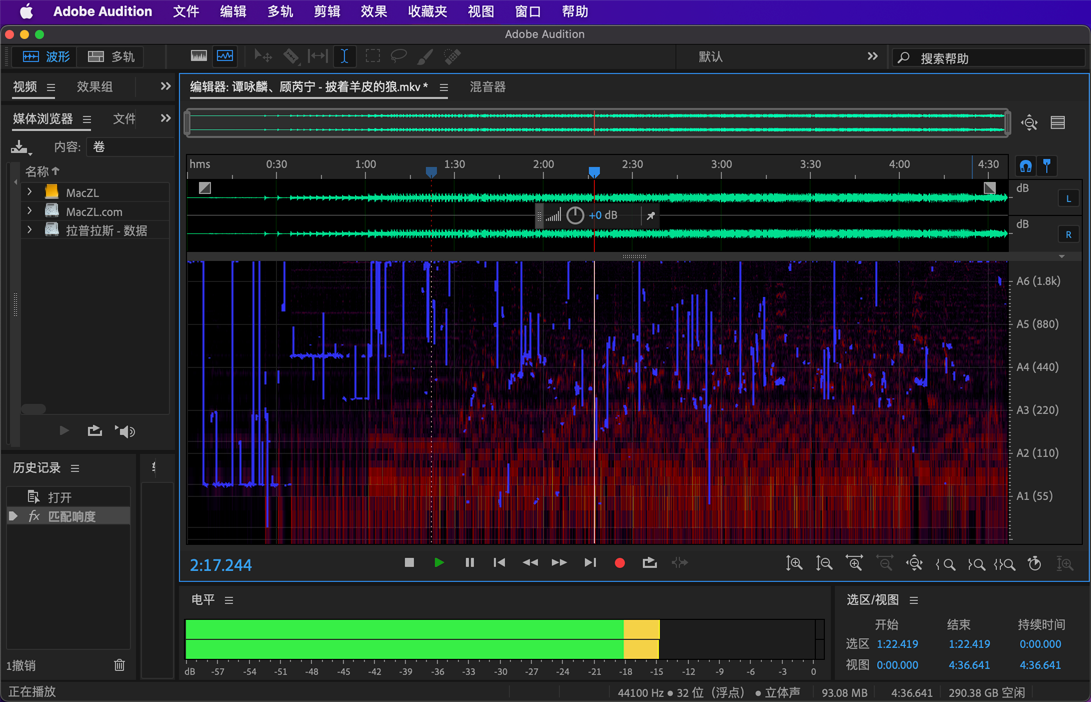The image size is (1091, 702).
Task: Switch to 多轨 multitrack view
Action: pos(112,57)
